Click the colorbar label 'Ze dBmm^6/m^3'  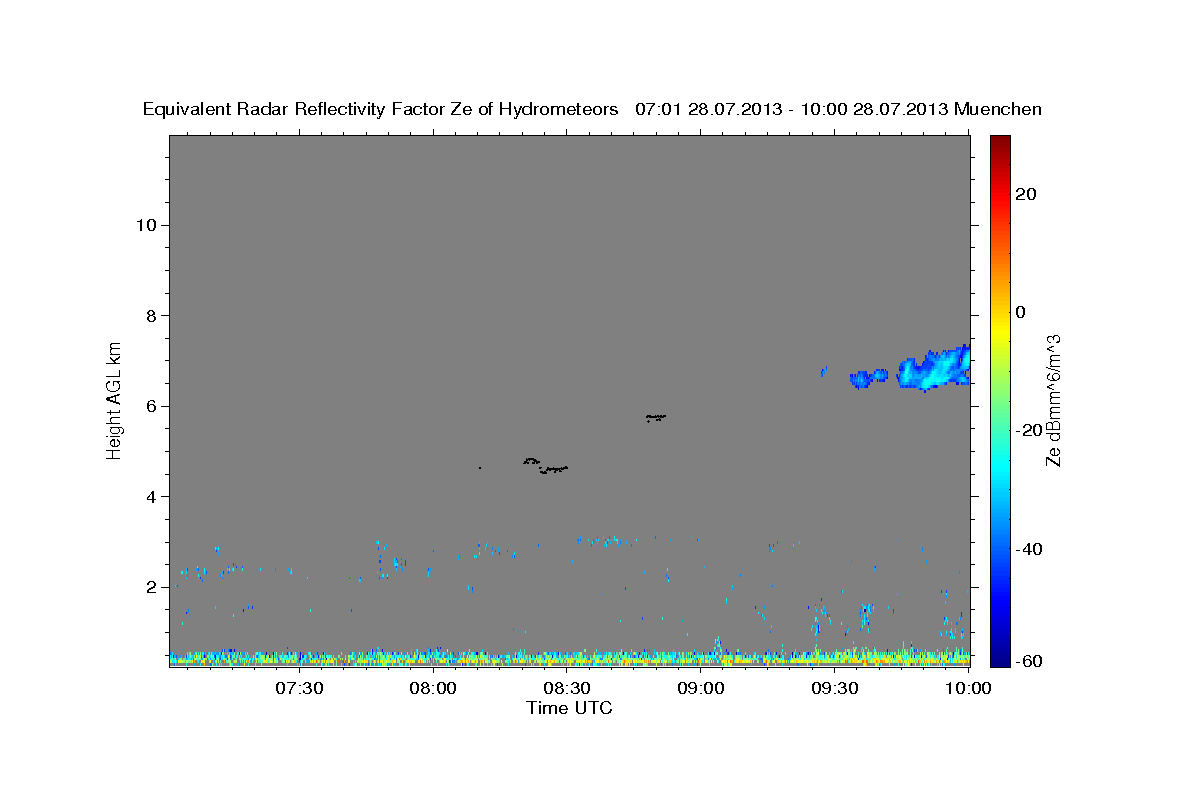(x=1052, y=400)
